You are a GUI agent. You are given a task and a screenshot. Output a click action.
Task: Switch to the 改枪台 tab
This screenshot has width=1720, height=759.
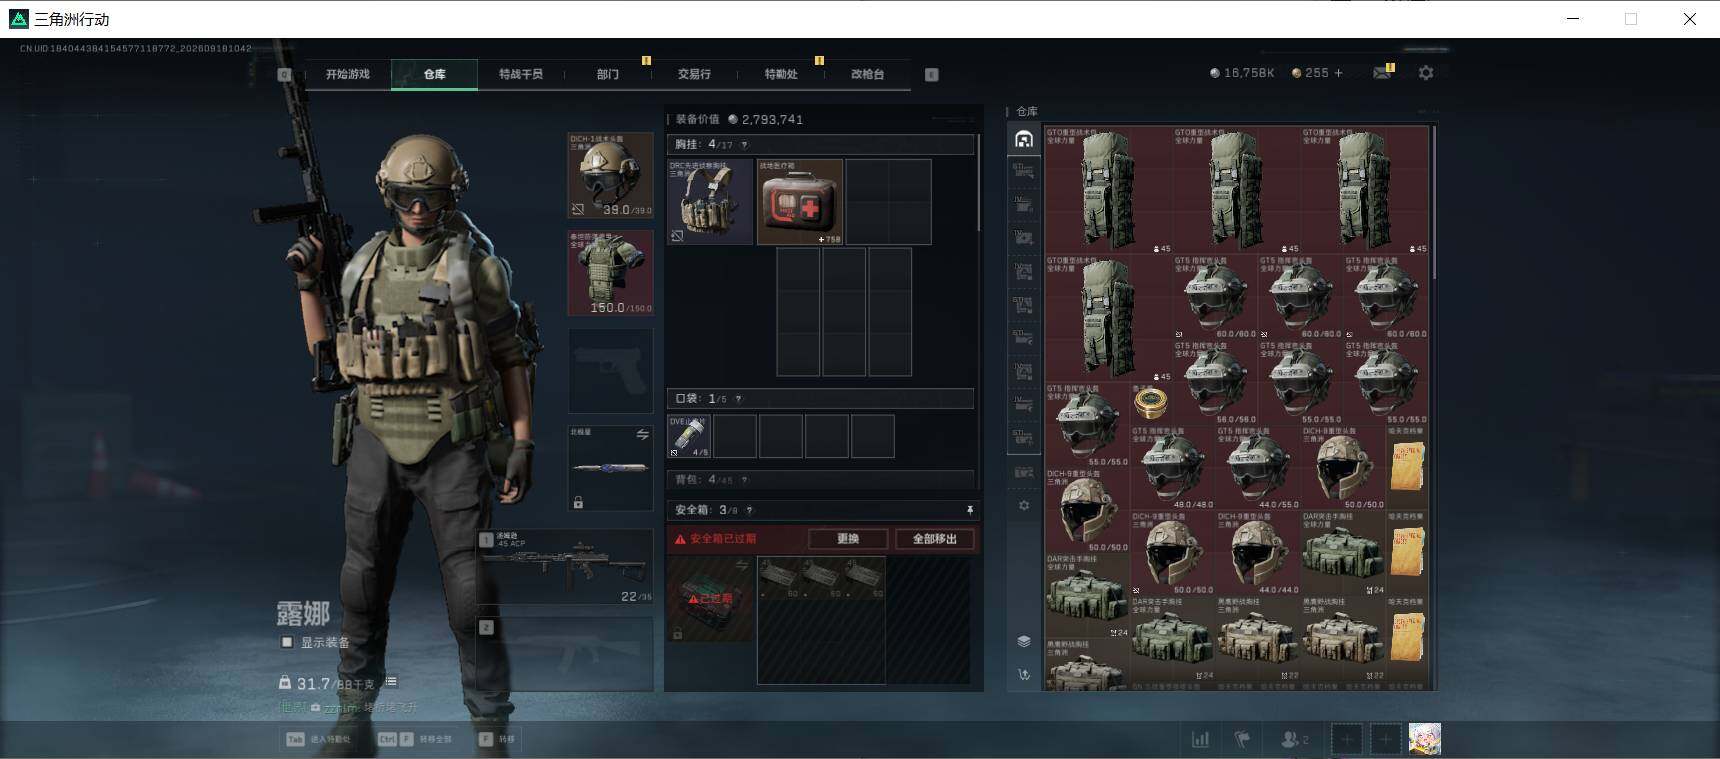pyautogui.click(x=867, y=74)
